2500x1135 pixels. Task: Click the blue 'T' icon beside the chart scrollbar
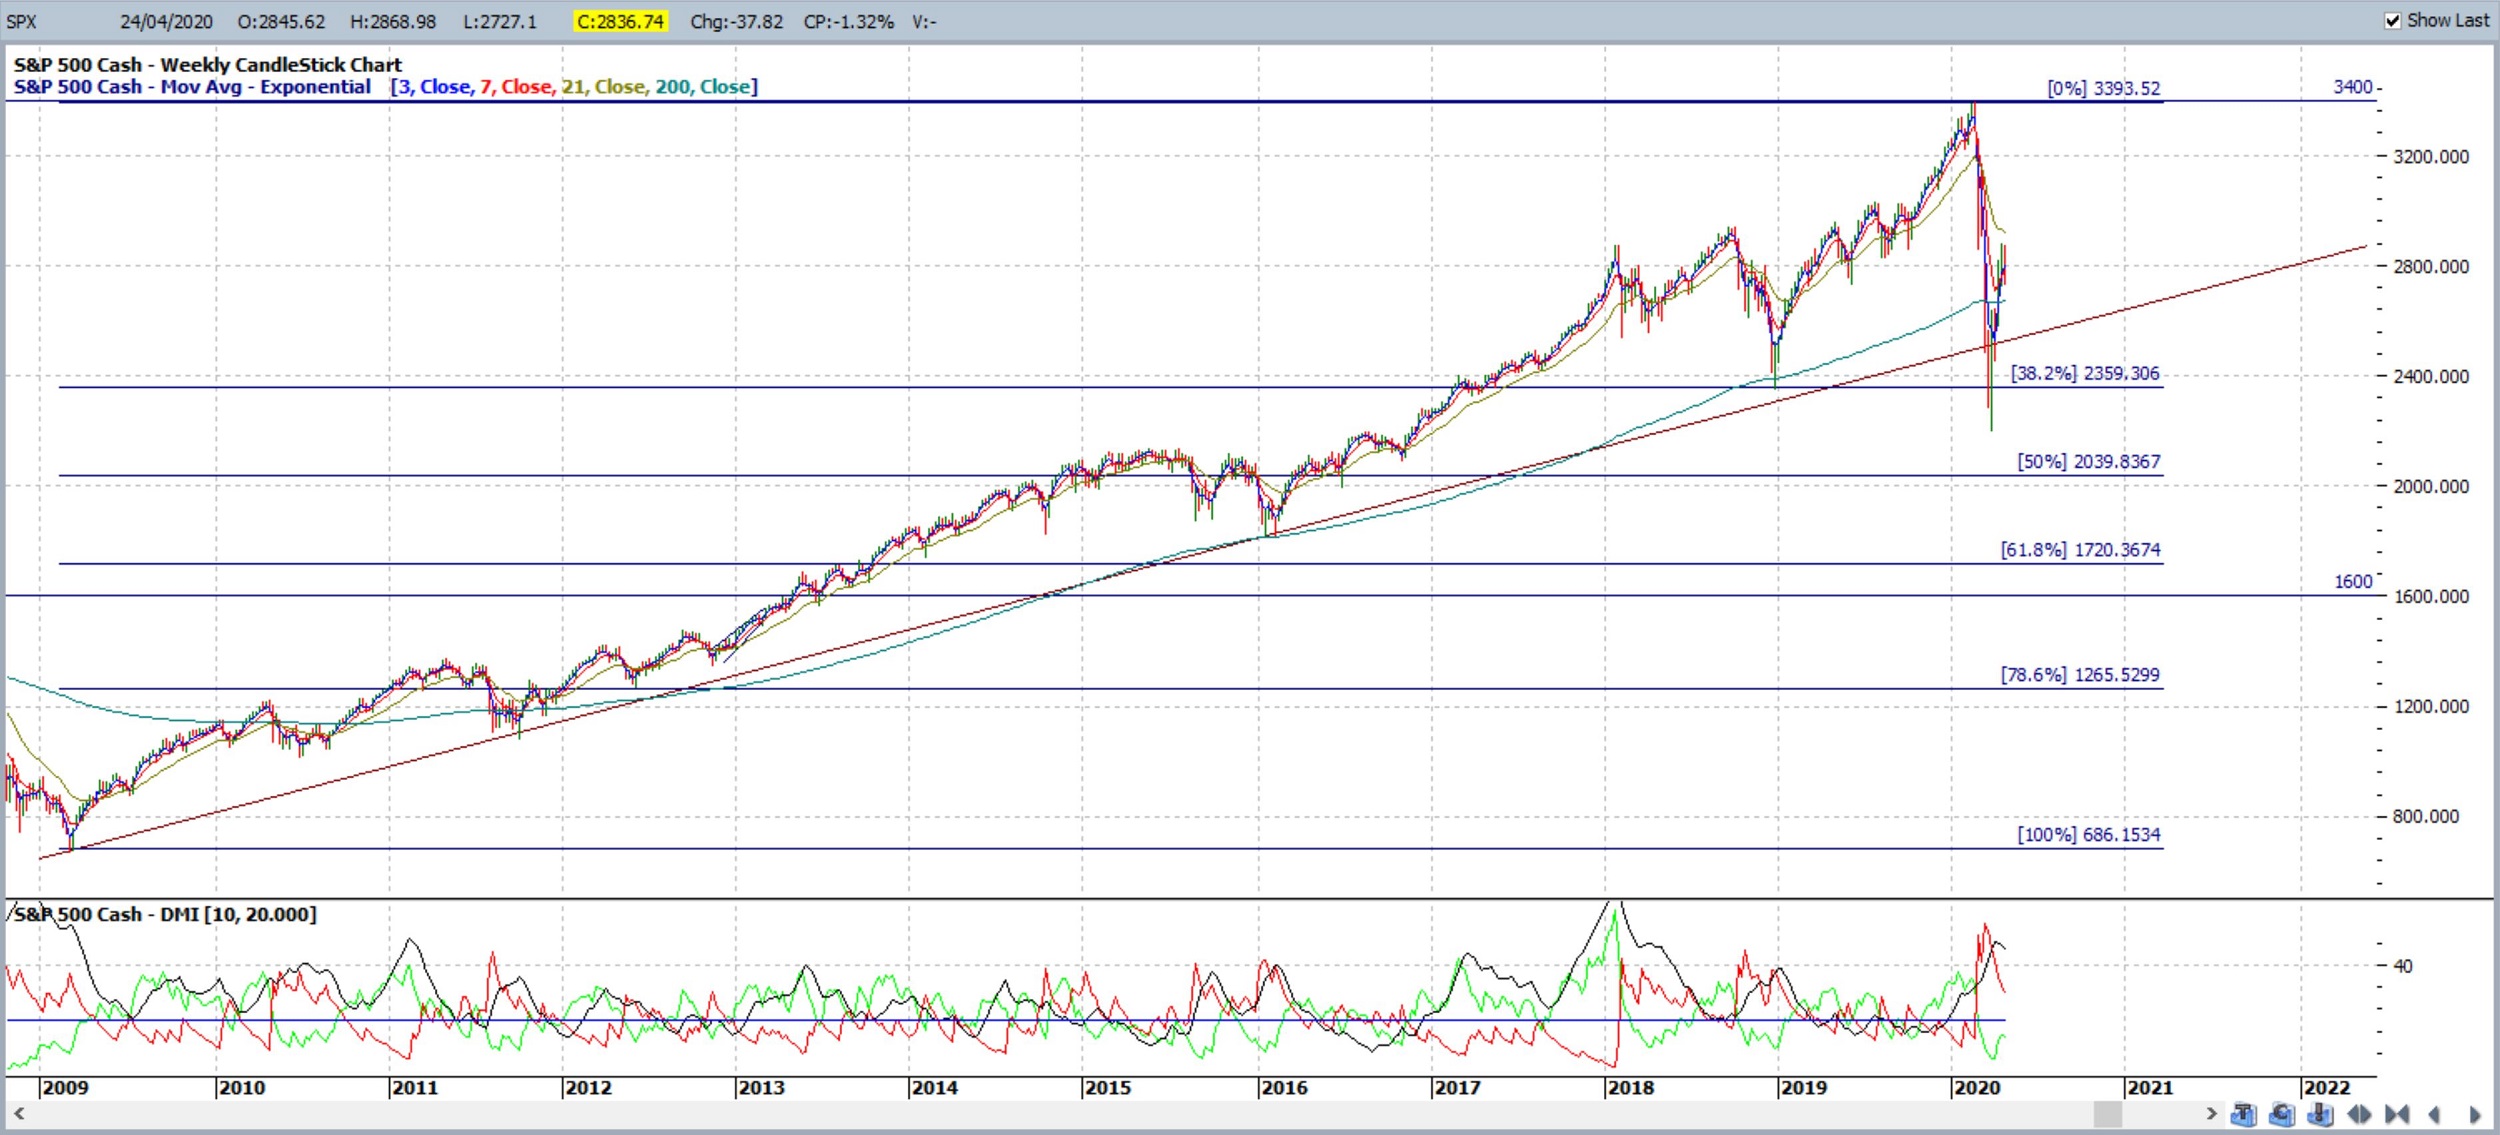[x=2243, y=1114]
